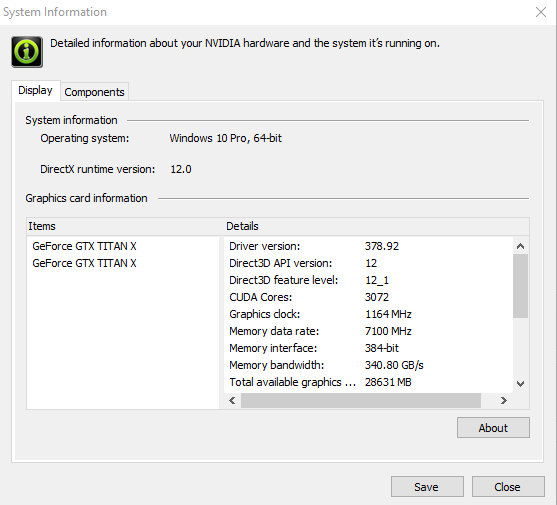Click the scroll down arrow in details list
The width and height of the screenshot is (557, 505).
[x=520, y=384]
